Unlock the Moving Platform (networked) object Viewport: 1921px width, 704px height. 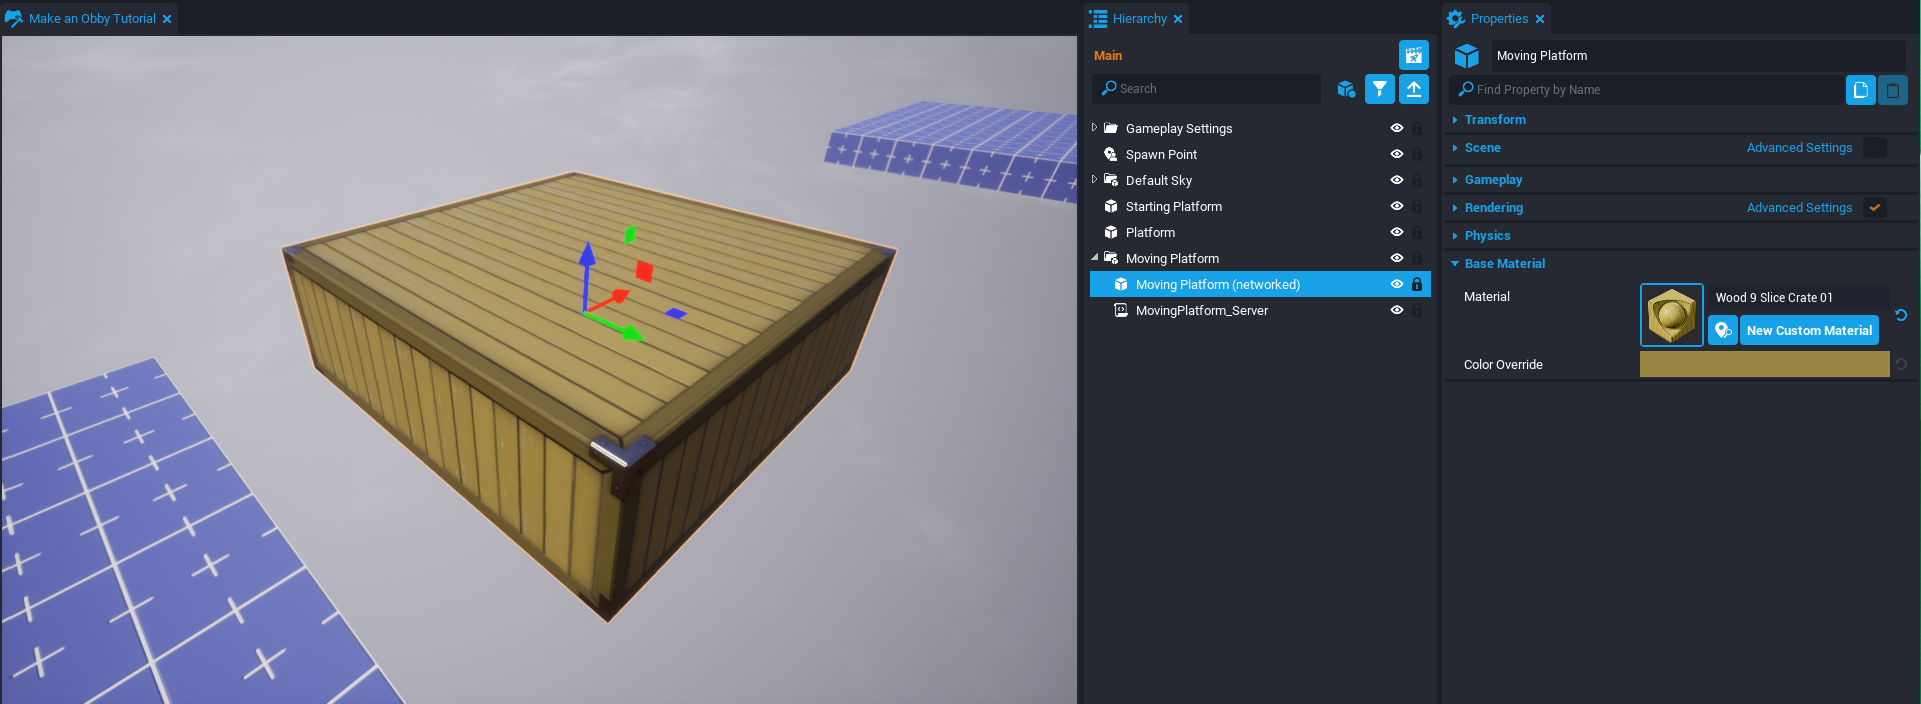pos(1417,285)
